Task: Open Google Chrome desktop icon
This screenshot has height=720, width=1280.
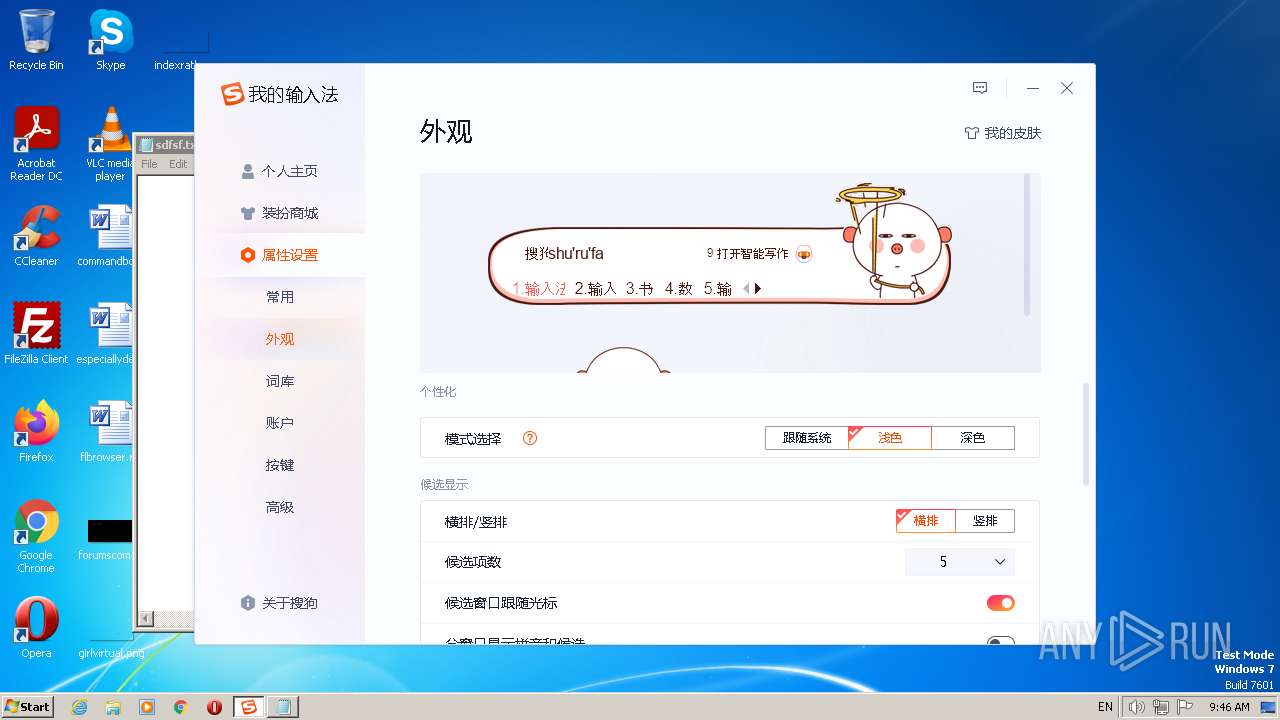Action: pyautogui.click(x=36, y=536)
